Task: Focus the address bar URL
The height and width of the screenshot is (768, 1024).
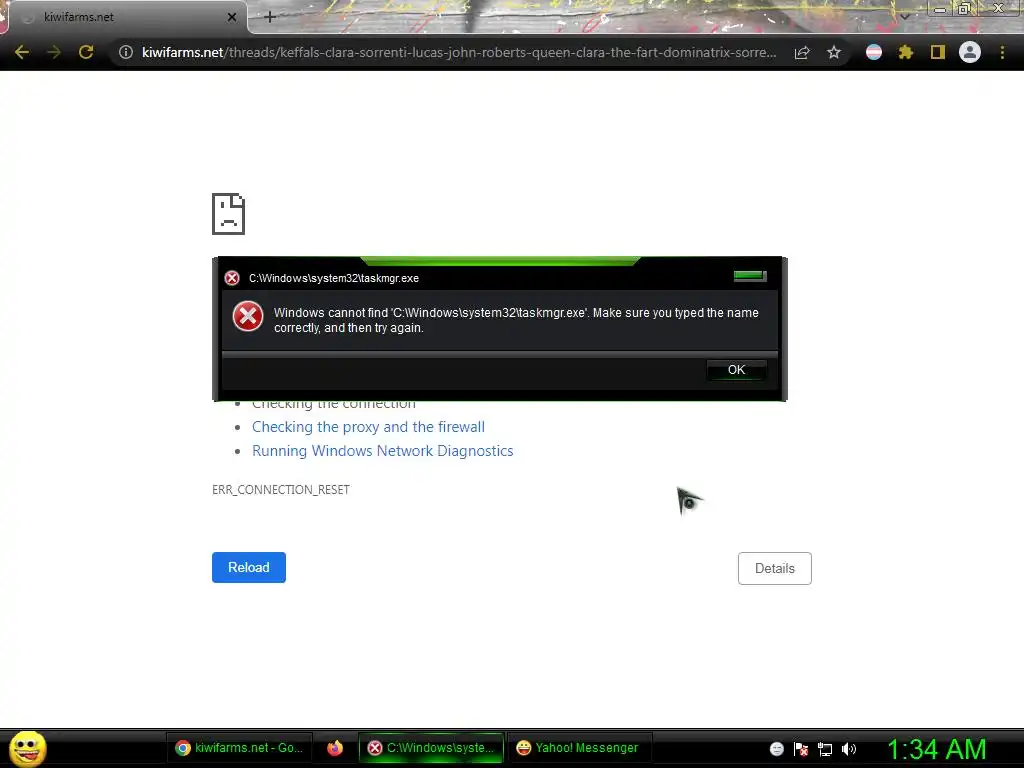Action: point(459,52)
